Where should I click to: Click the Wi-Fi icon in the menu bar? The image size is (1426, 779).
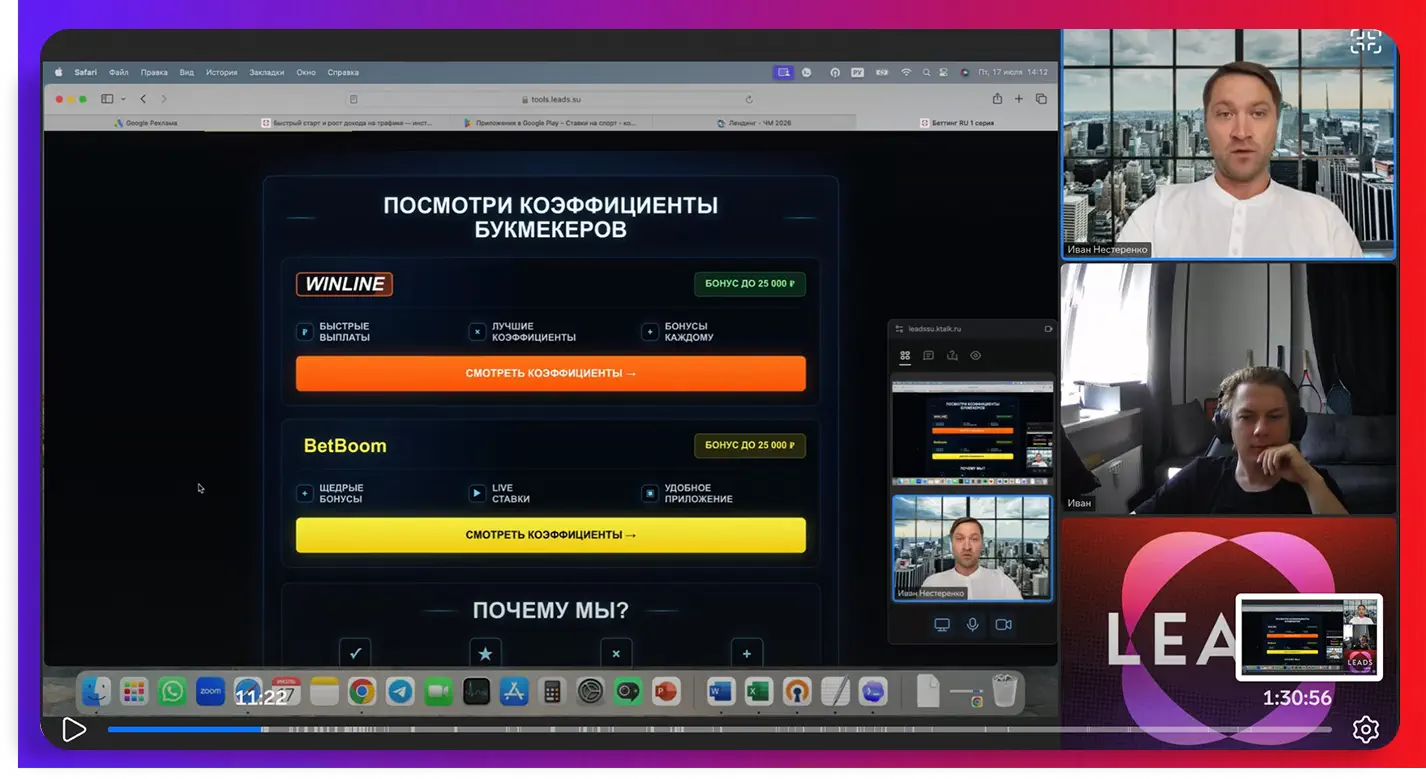[906, 72]
